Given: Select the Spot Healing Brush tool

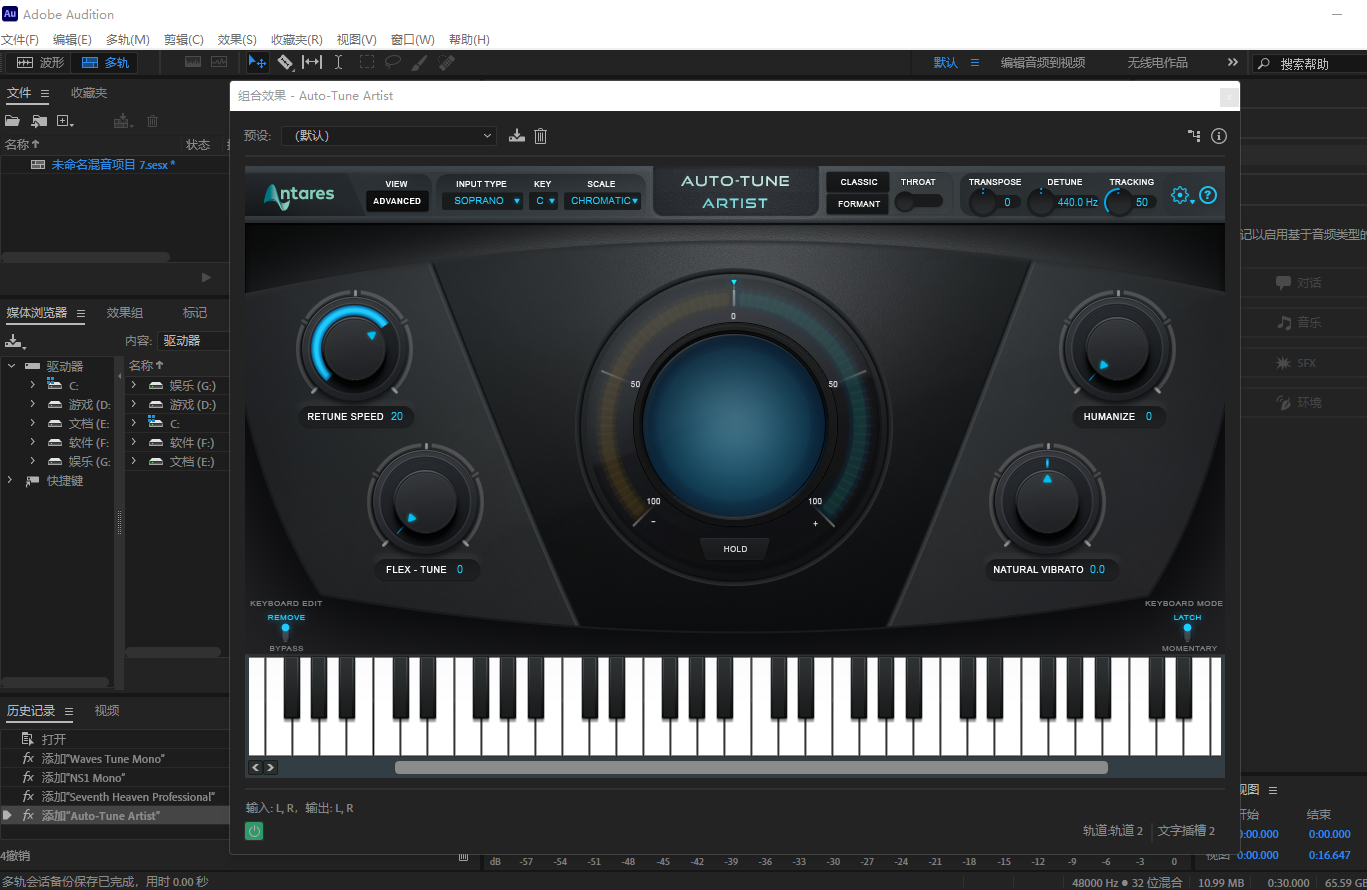Looking at the screenshot, I should coord(446,62).
